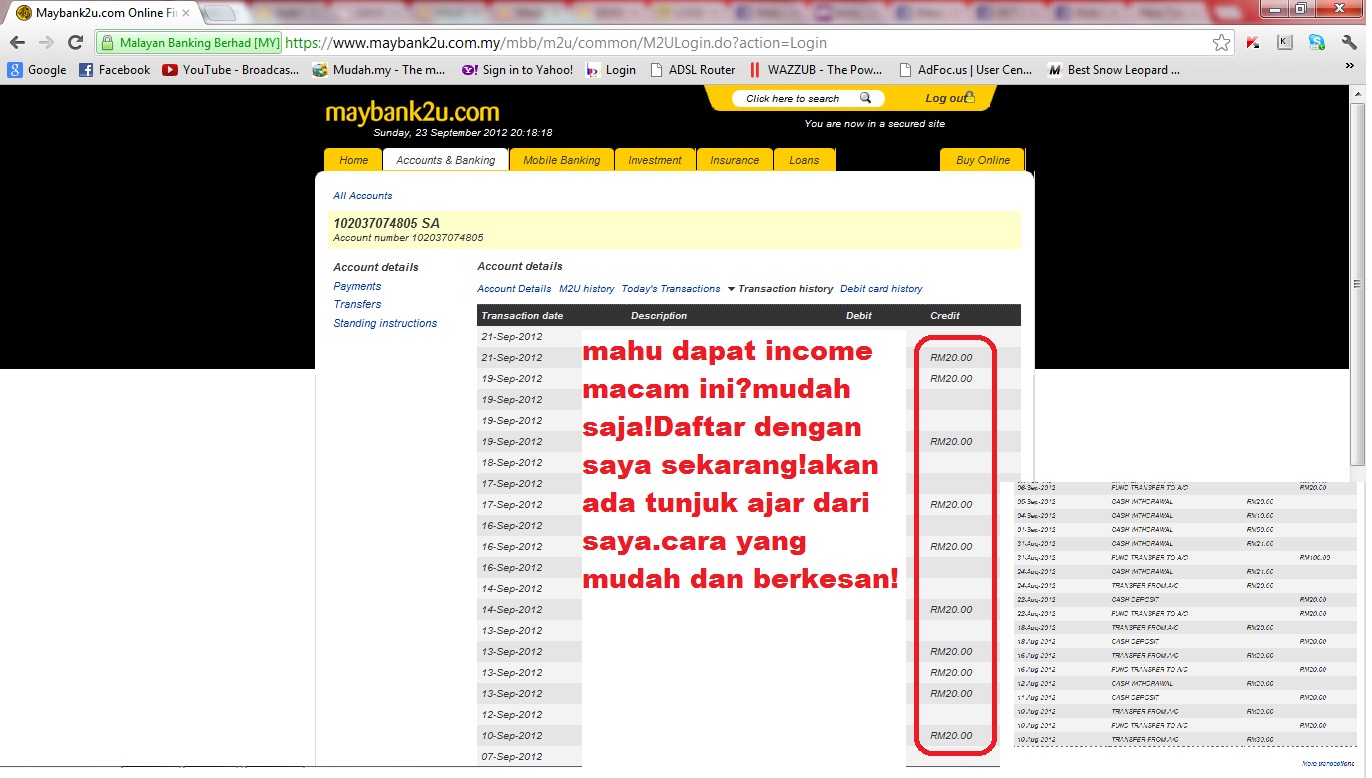Open the Login bookmark

point(611,70)
